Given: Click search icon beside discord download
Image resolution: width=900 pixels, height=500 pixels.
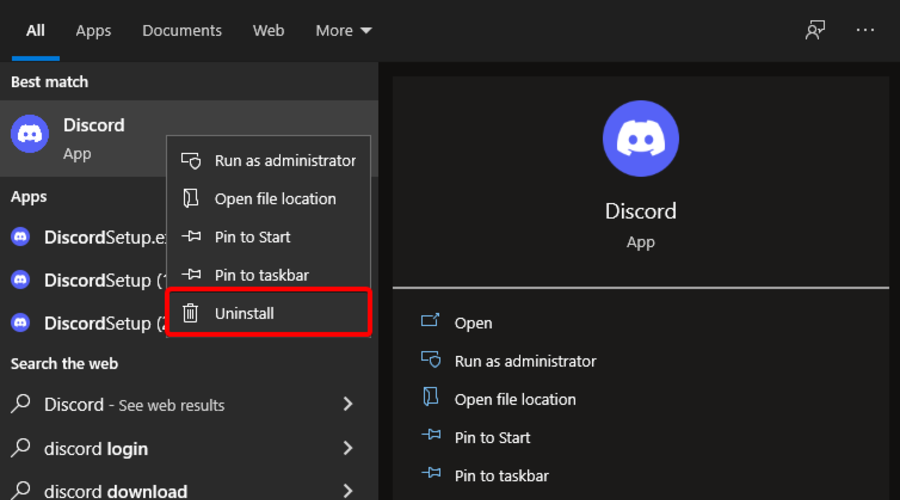Looking at the screenshot, I should click(21, 490).
